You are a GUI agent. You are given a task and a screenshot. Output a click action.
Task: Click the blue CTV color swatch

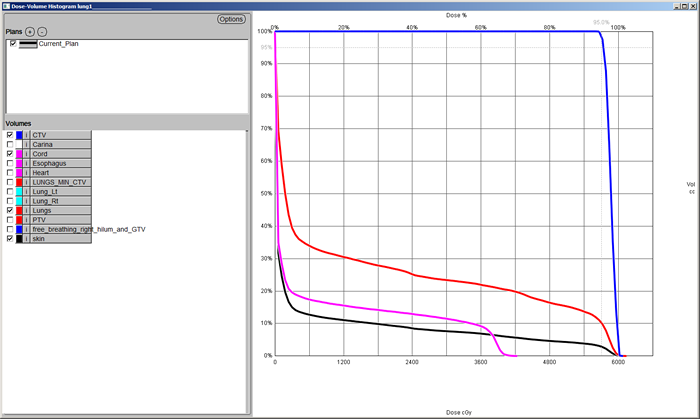(19, 134)
